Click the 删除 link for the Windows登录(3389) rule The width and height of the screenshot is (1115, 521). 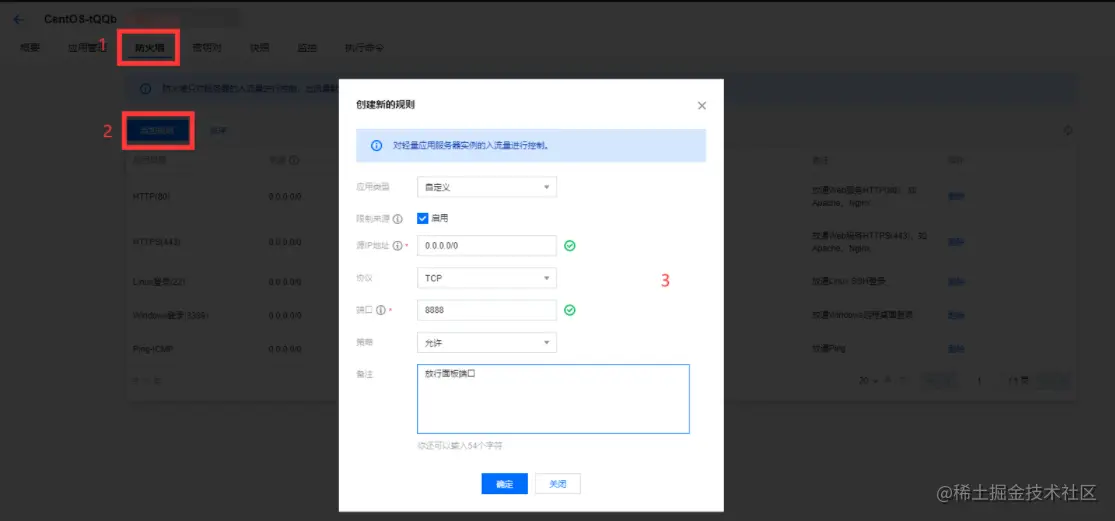click(x=956, y=314)
